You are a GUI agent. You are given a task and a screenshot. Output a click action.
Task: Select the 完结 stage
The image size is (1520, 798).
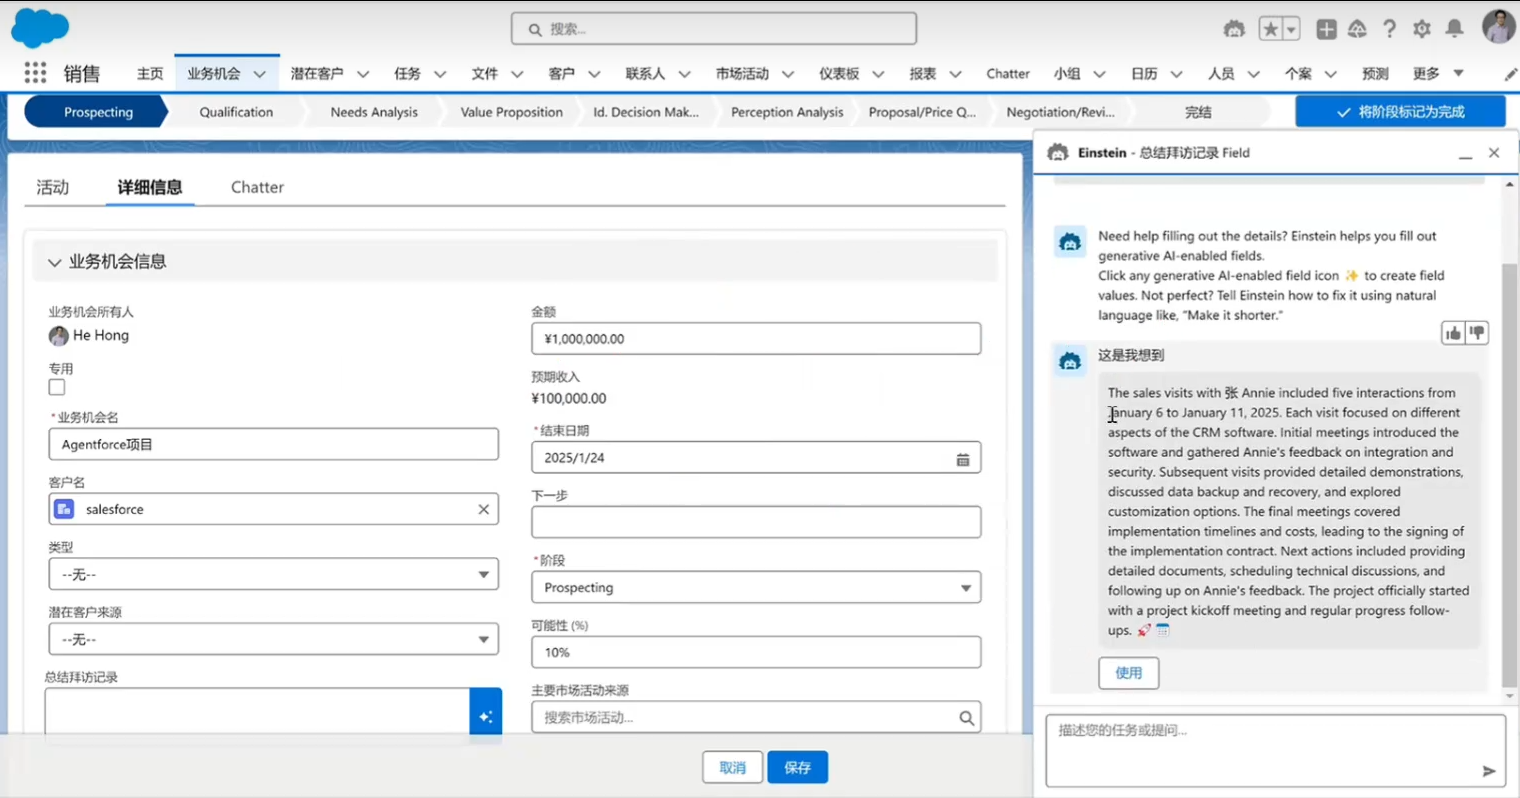[x=1198, y=112]
